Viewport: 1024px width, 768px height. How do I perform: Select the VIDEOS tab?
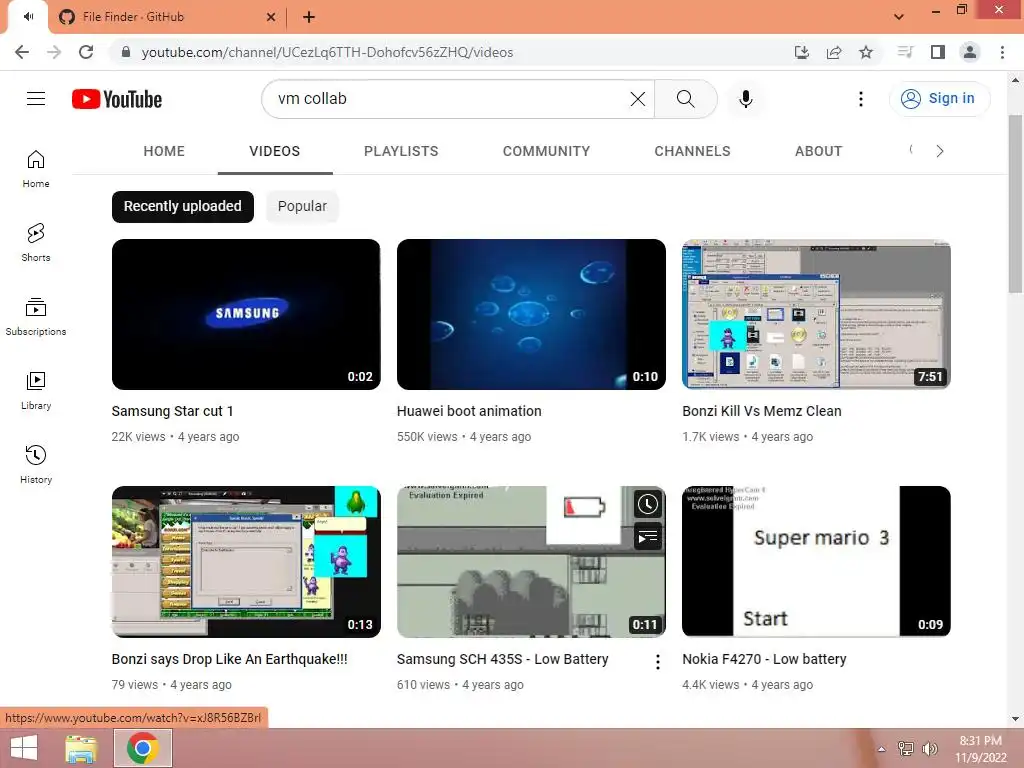(275, 151)
